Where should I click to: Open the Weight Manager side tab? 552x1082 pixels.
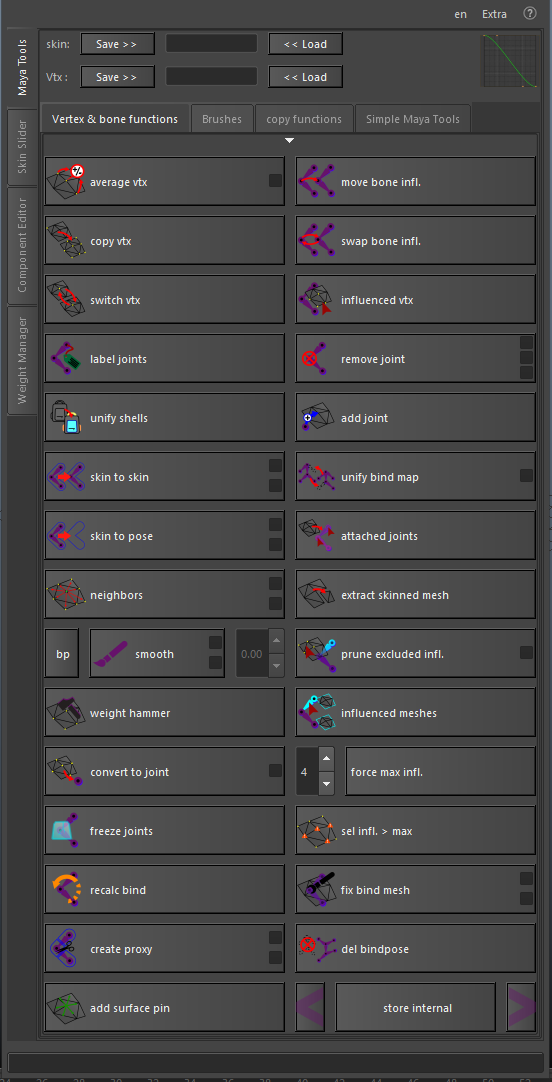[x=22, y=360]
